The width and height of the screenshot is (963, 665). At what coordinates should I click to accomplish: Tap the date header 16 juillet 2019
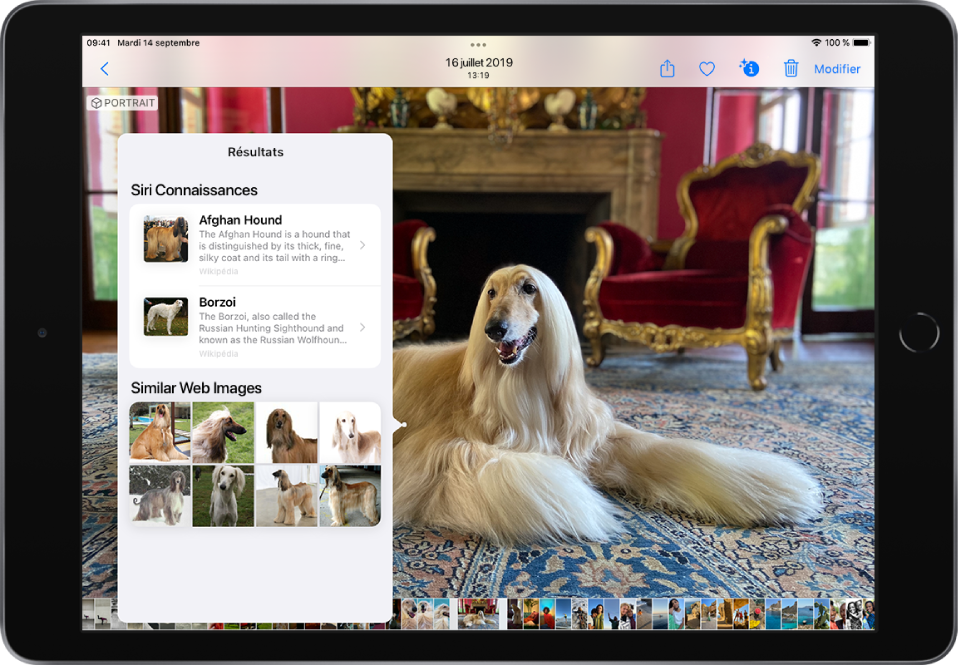(x=477, y=60)
